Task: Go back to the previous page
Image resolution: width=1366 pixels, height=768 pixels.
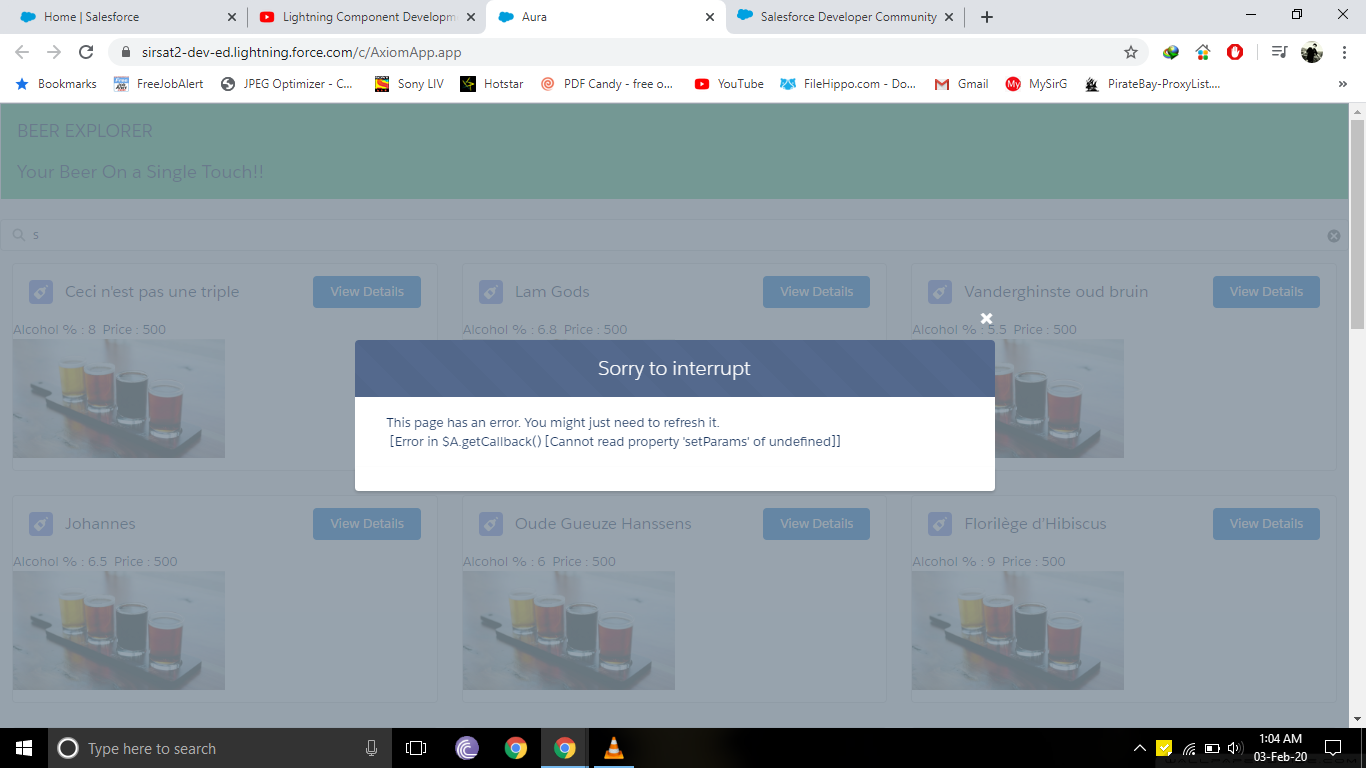Action: pyautogui.click(x=22, y=52)
